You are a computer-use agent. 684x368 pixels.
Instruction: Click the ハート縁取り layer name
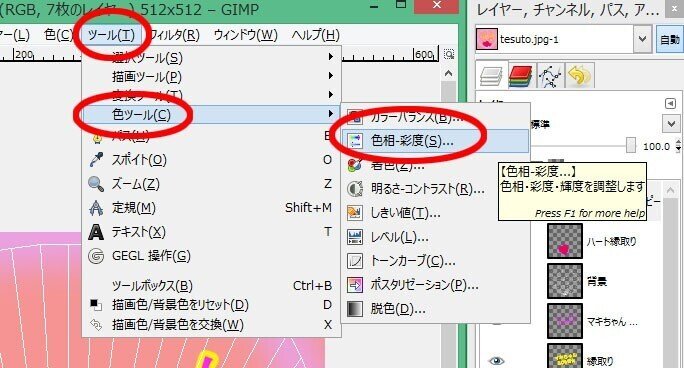(x=611, y=241)
